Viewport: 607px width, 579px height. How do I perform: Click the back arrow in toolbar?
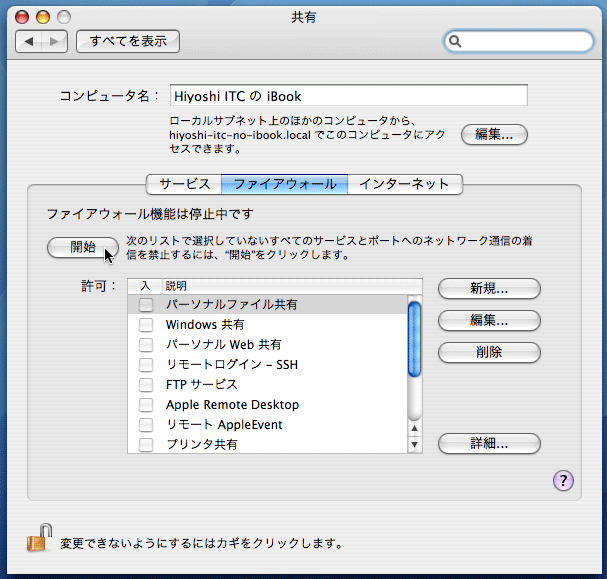click(x=30, y=41)
